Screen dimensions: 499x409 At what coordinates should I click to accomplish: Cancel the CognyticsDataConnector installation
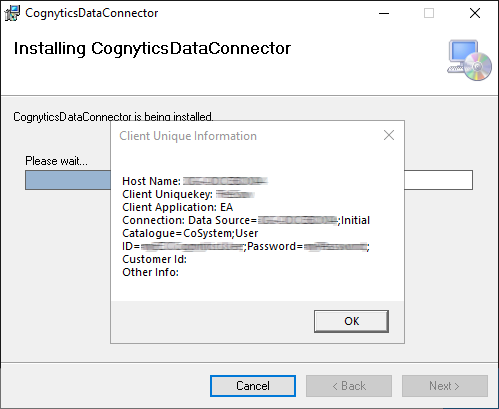[x=253, y=386]
